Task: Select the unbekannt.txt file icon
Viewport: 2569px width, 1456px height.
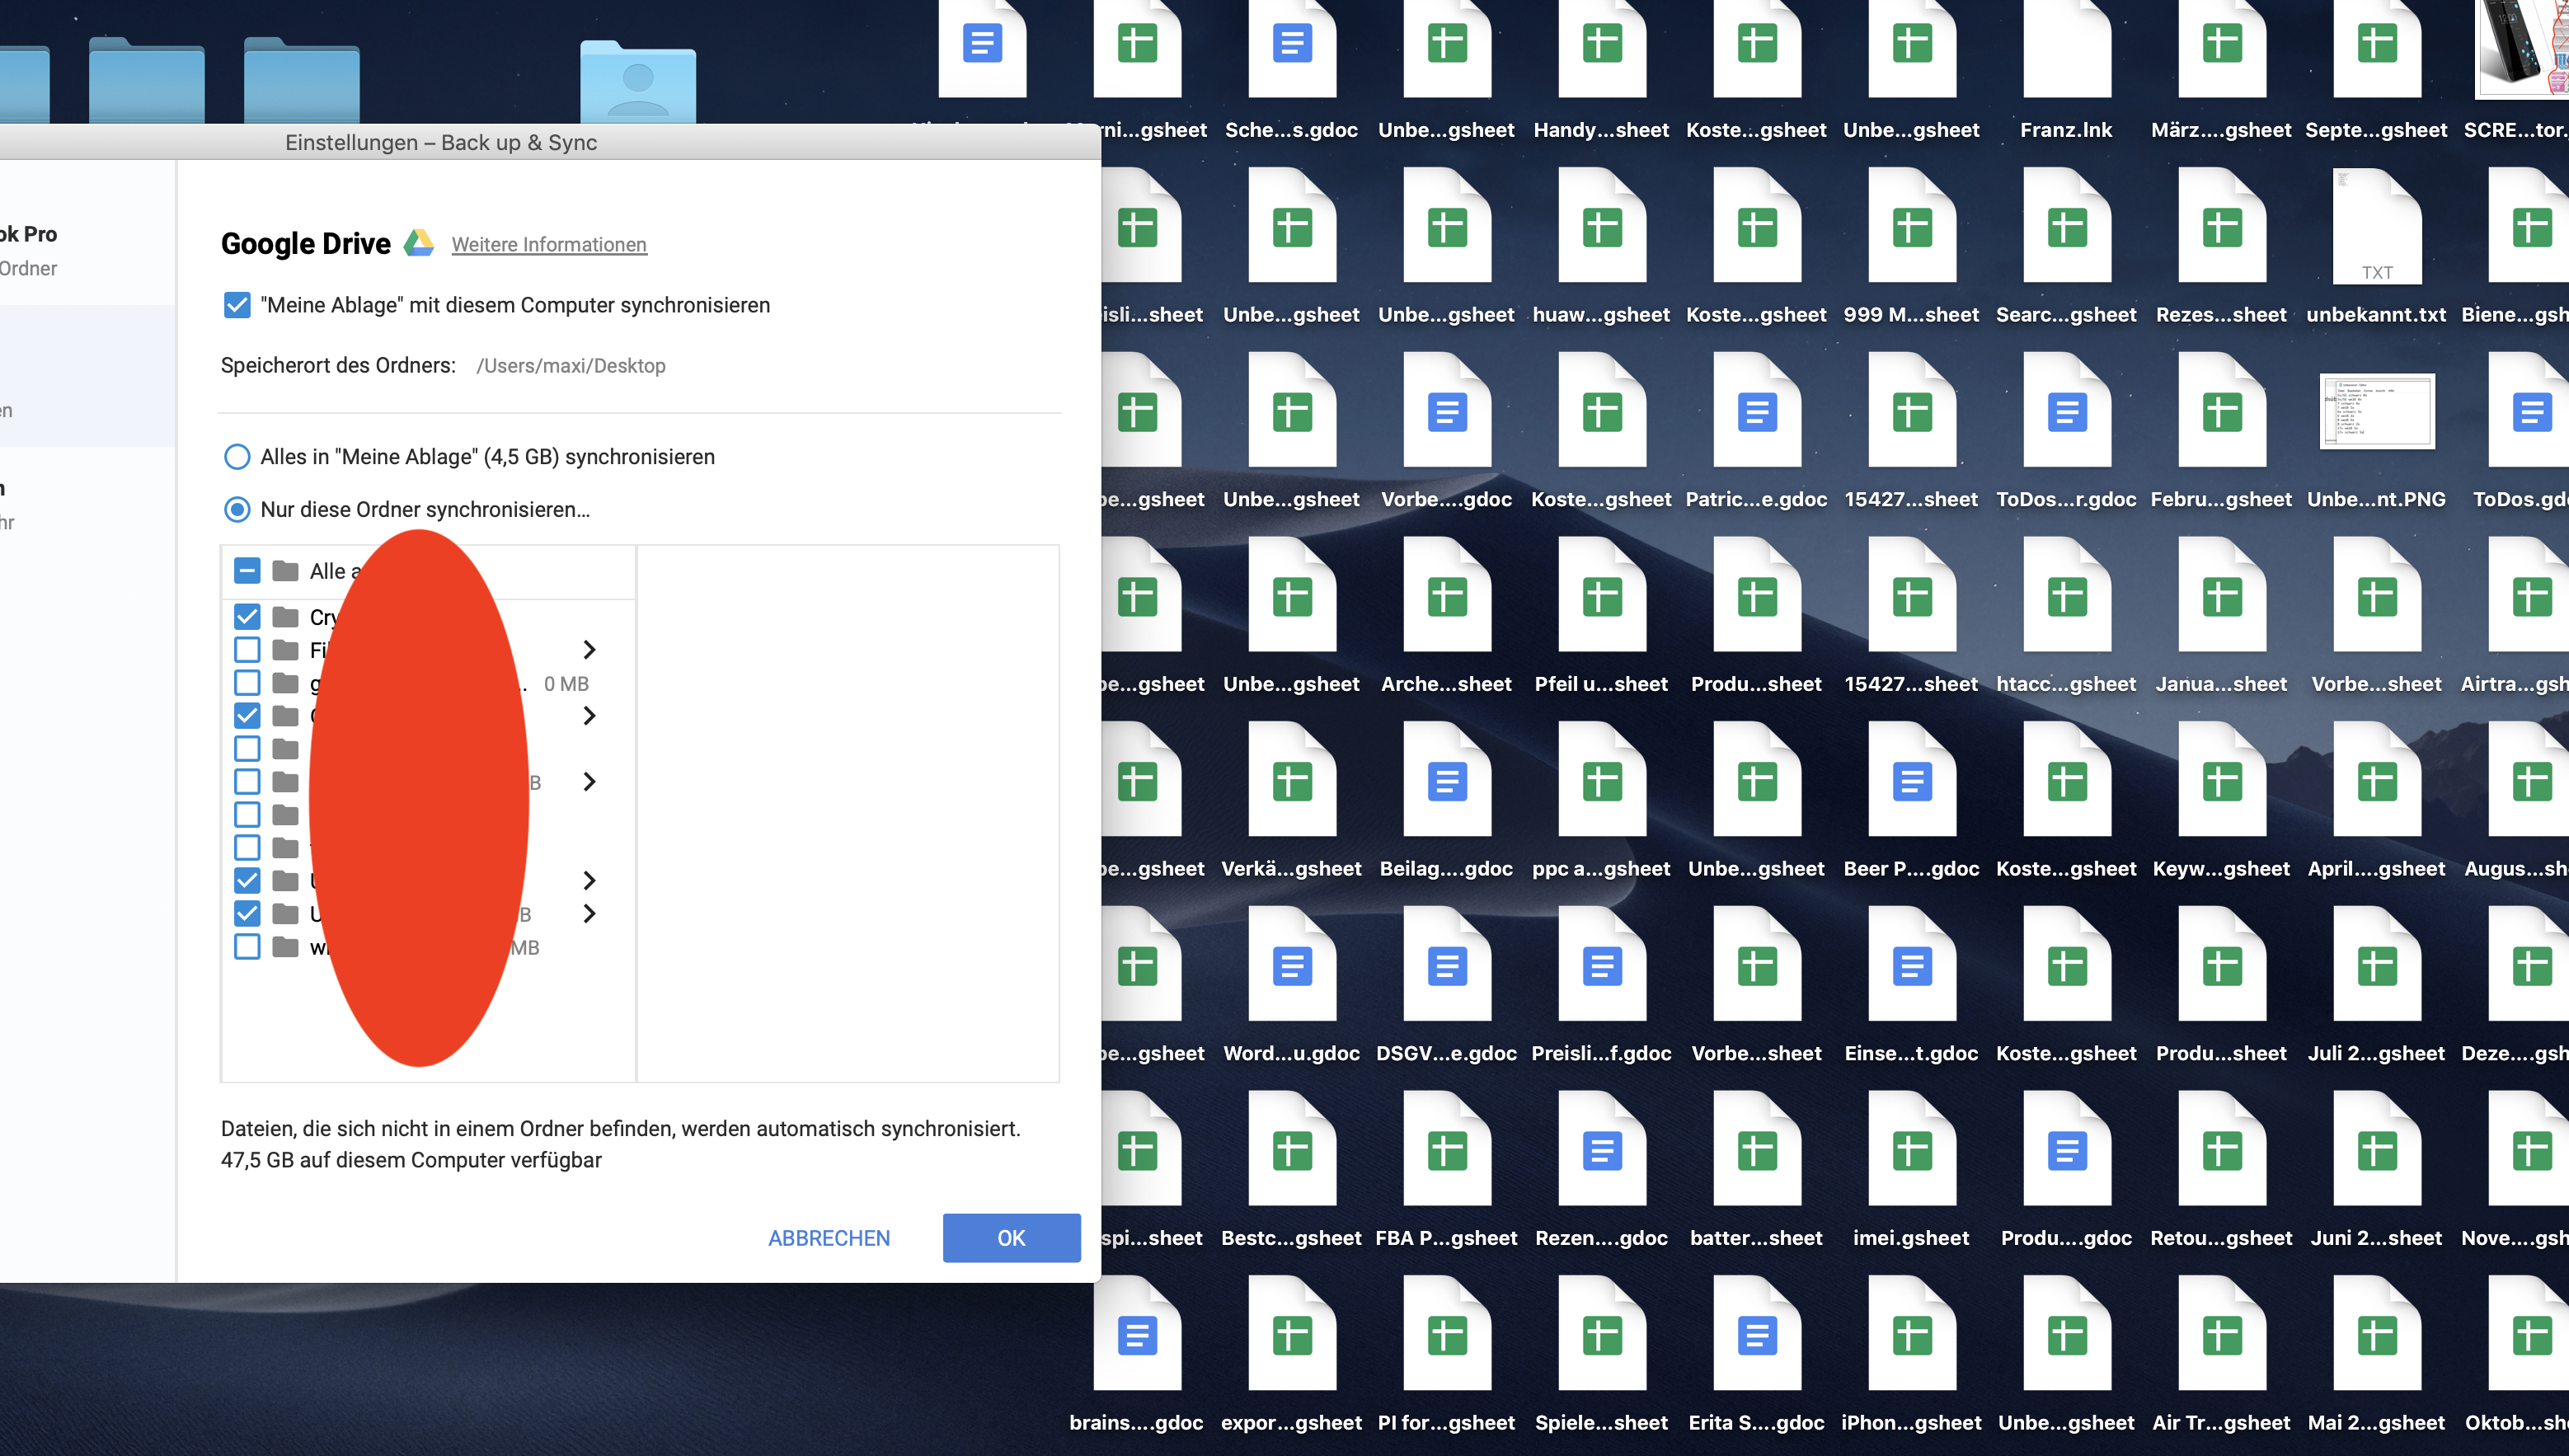Action: (2376, 228)
